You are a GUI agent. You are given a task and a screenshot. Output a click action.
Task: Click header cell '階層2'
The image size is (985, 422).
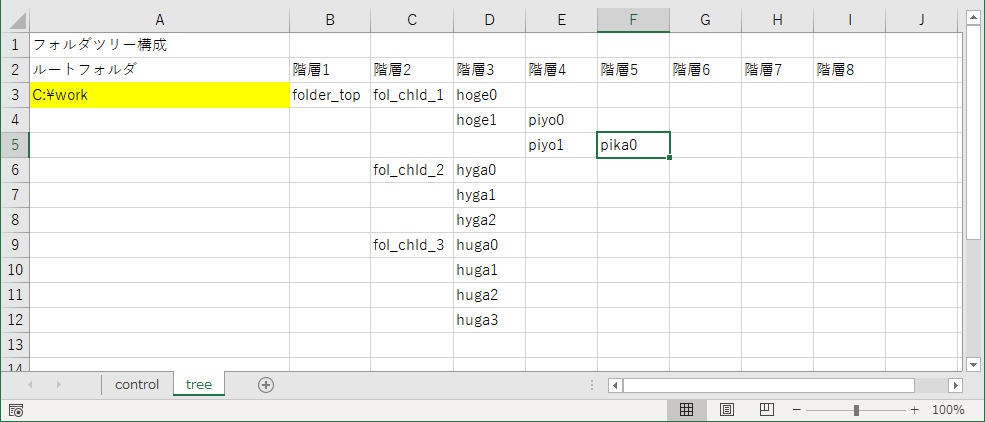point(411,70)
